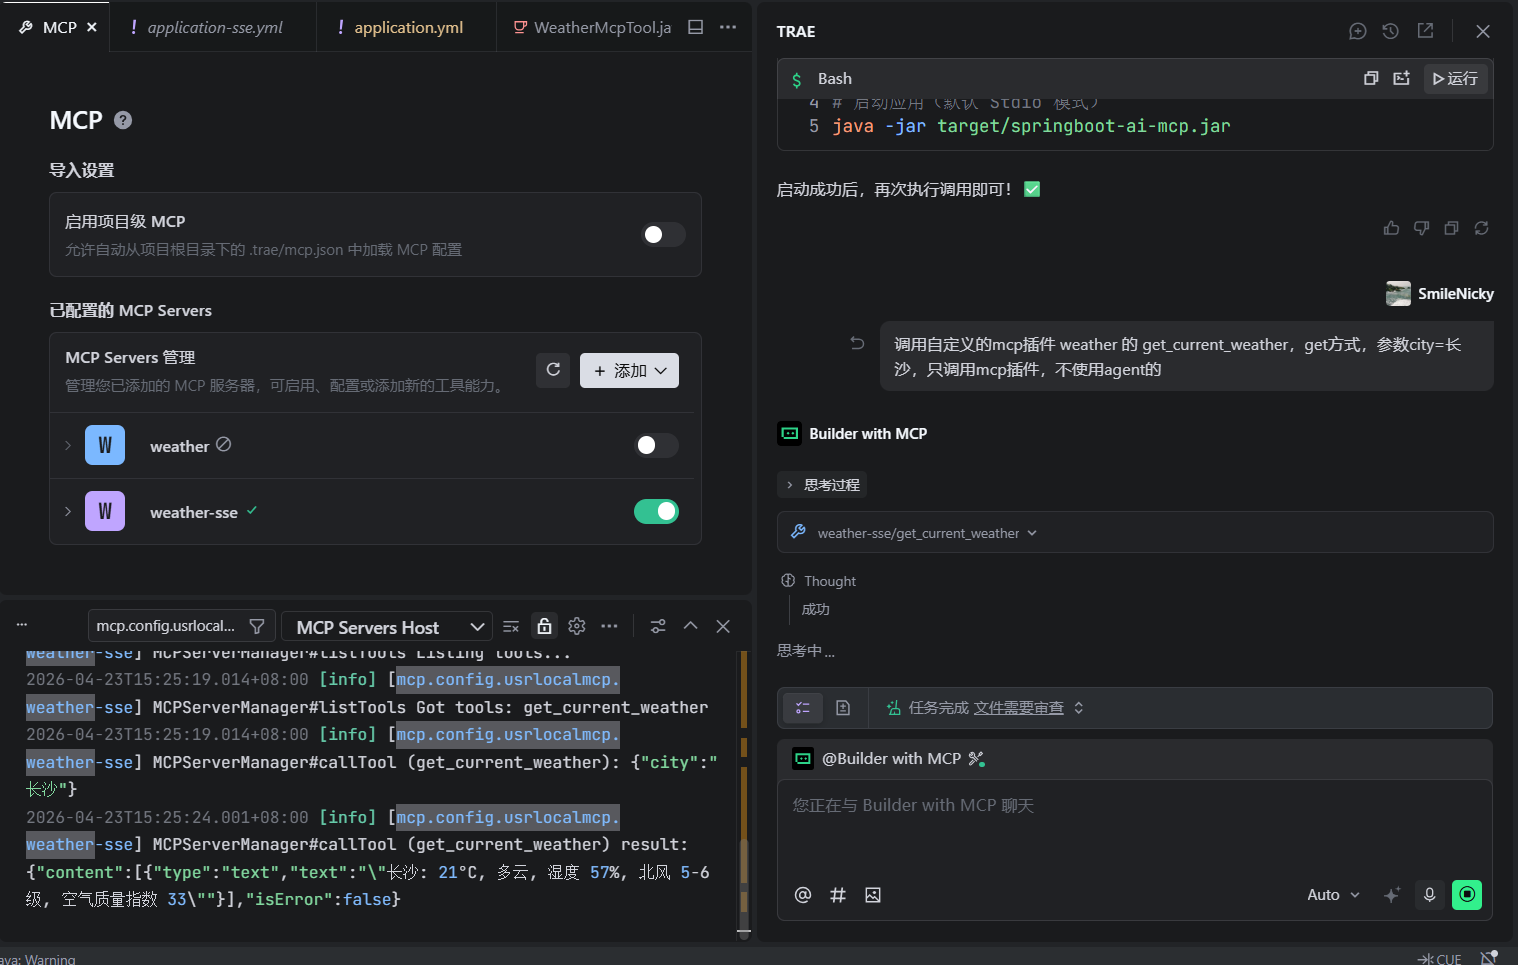Click the blue weather W avatar
1518x965 pixels.
[105, 445]
